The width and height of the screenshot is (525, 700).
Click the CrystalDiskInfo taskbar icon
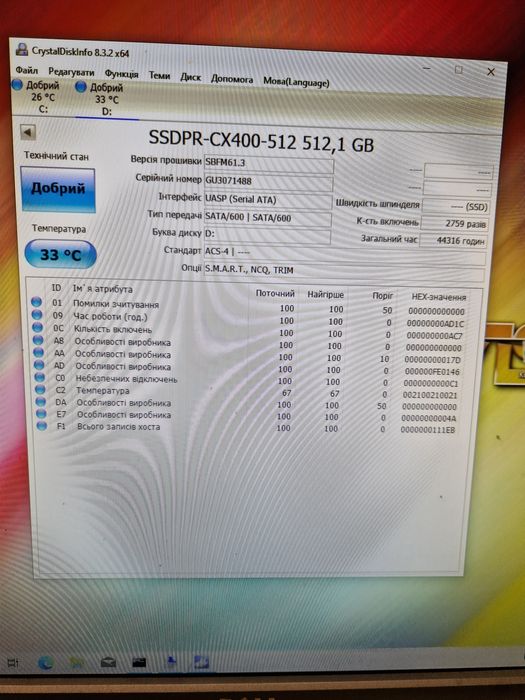[x=201, y=662]
